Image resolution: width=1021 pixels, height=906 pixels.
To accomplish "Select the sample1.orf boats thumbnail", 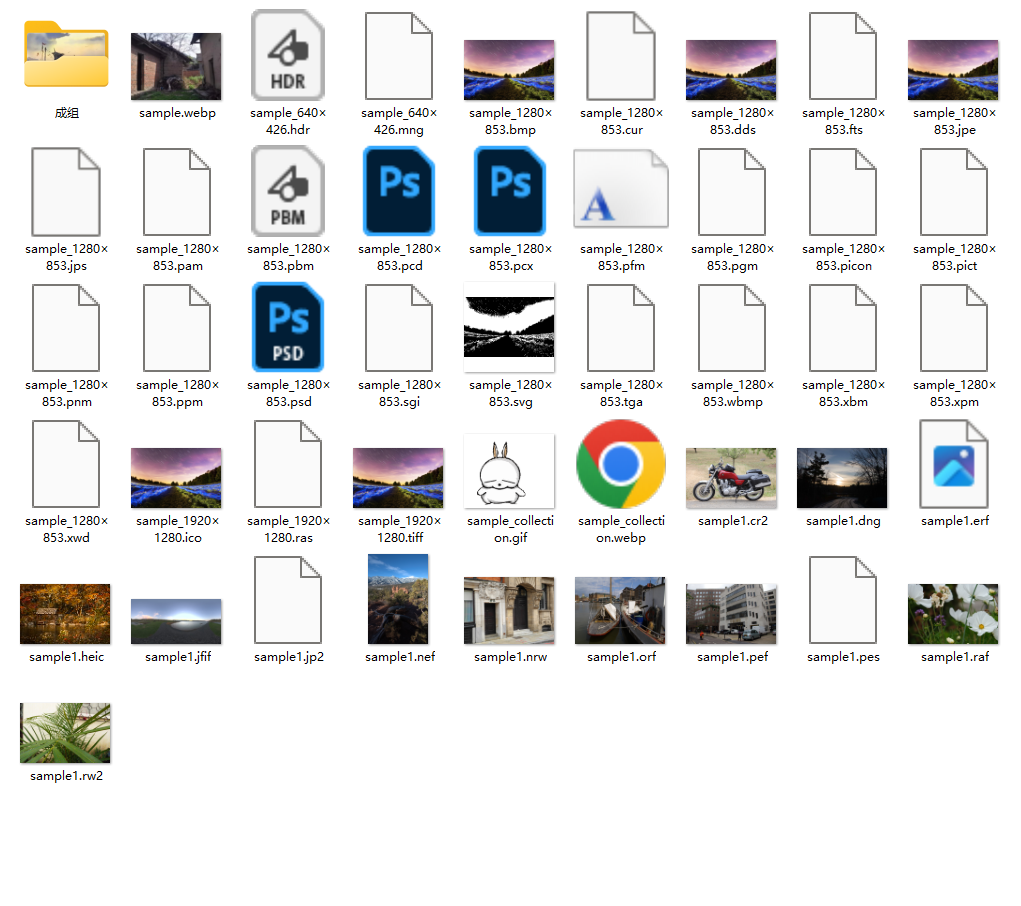I will point(621,611).
